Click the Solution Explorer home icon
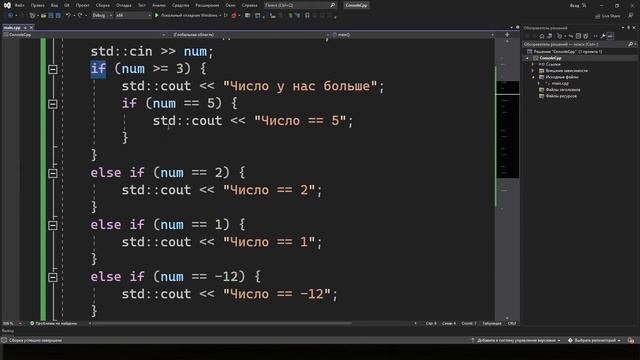The height and width of the screenshot is (360, 640). click(542, 36)
